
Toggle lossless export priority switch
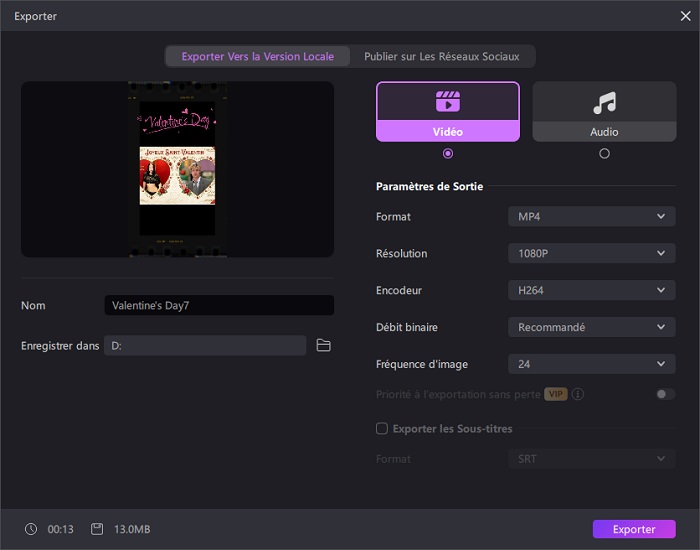coord(665,394)
